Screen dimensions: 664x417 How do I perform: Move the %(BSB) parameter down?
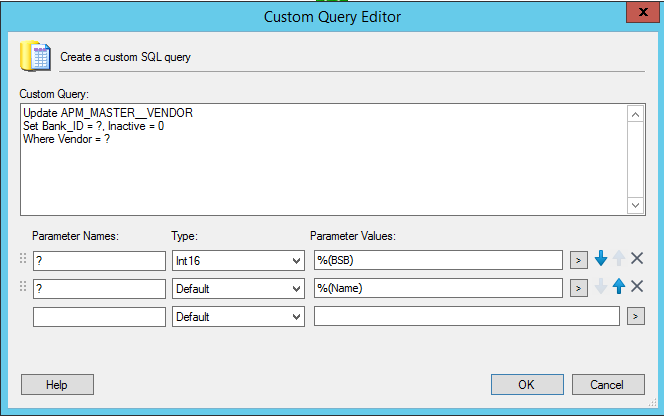coord(601,260)
